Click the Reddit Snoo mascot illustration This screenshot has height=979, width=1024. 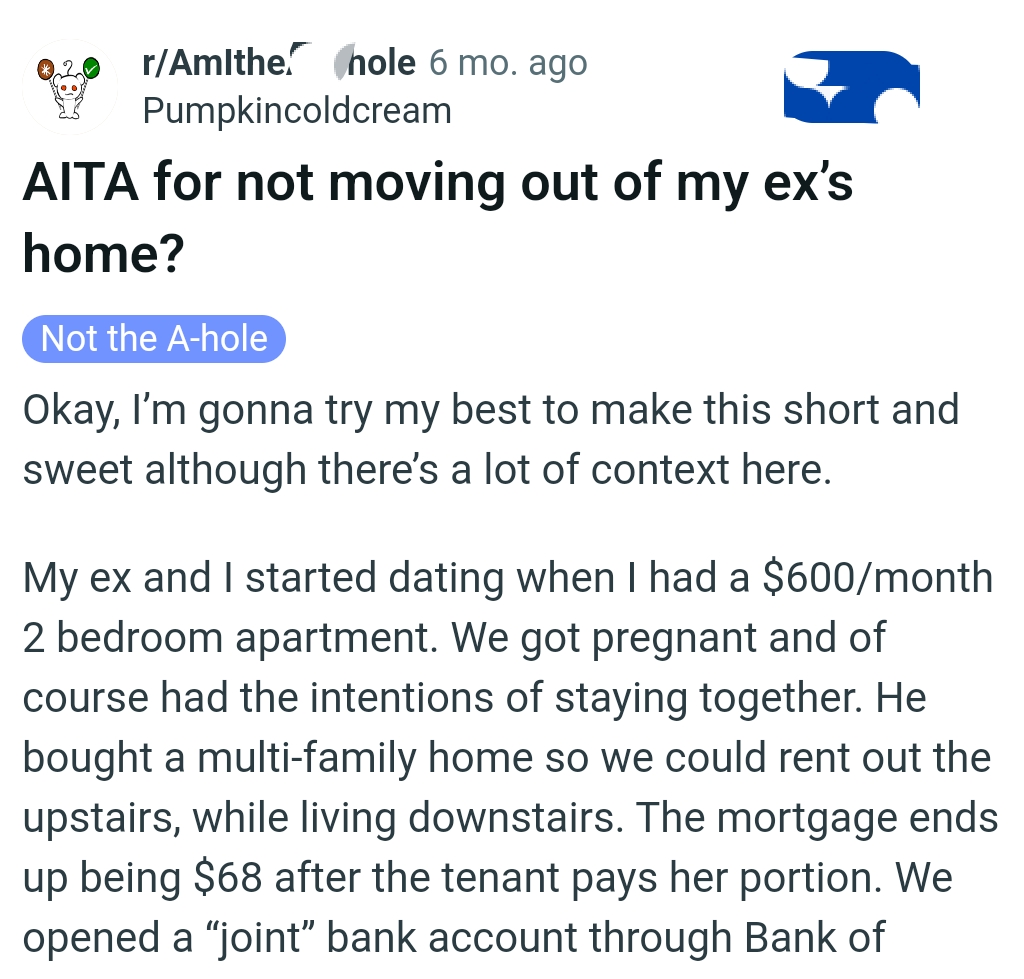click(68, 88)
